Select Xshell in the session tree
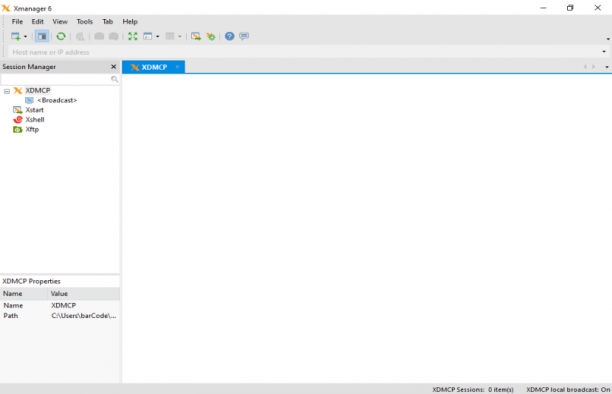This screenshot has width=612, height=394. (35, 119)
